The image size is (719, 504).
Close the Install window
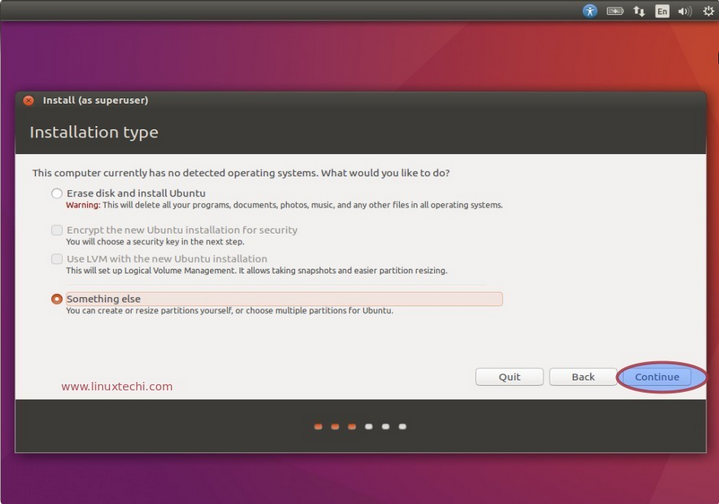coord(28,100)
